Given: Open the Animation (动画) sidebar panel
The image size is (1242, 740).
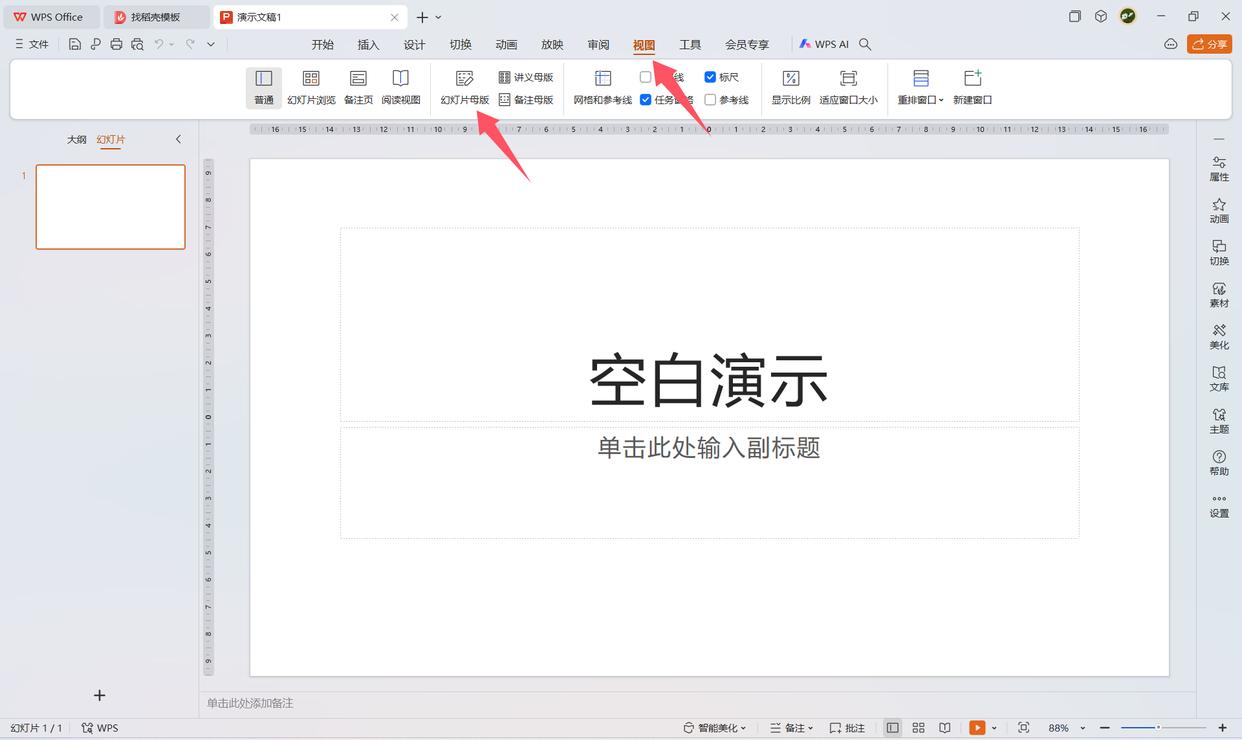Looking at the screenshot, I should pyautogui.click(x=1219, y=210).
